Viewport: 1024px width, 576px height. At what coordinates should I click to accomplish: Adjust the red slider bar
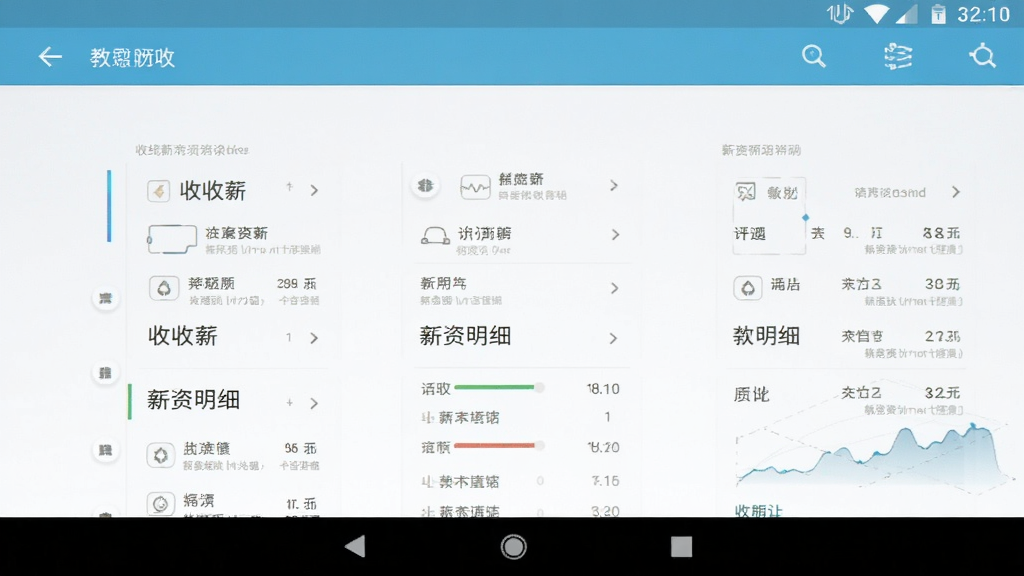pyautogui.click(x=498, y=445)
